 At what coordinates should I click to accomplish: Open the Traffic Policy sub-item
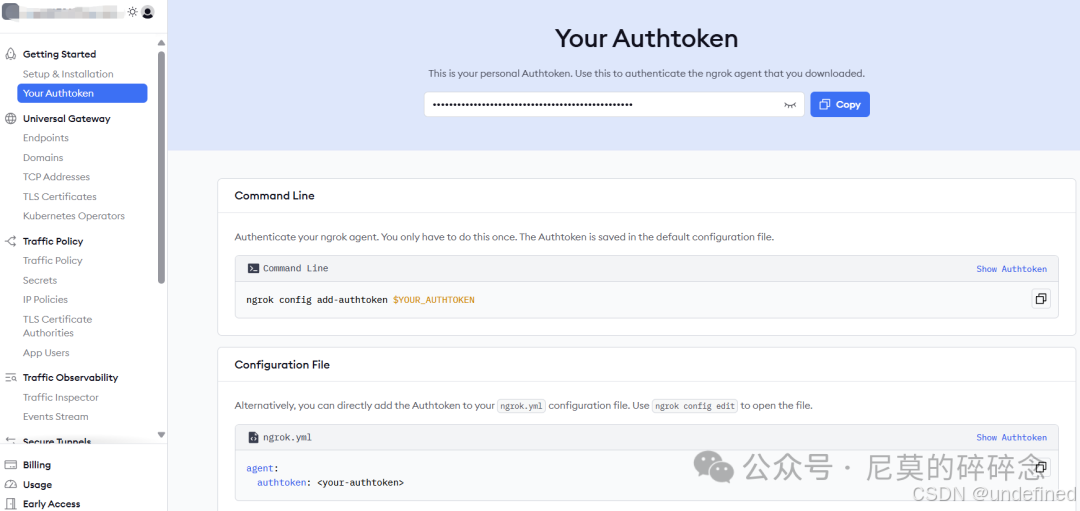pos(52,260)
